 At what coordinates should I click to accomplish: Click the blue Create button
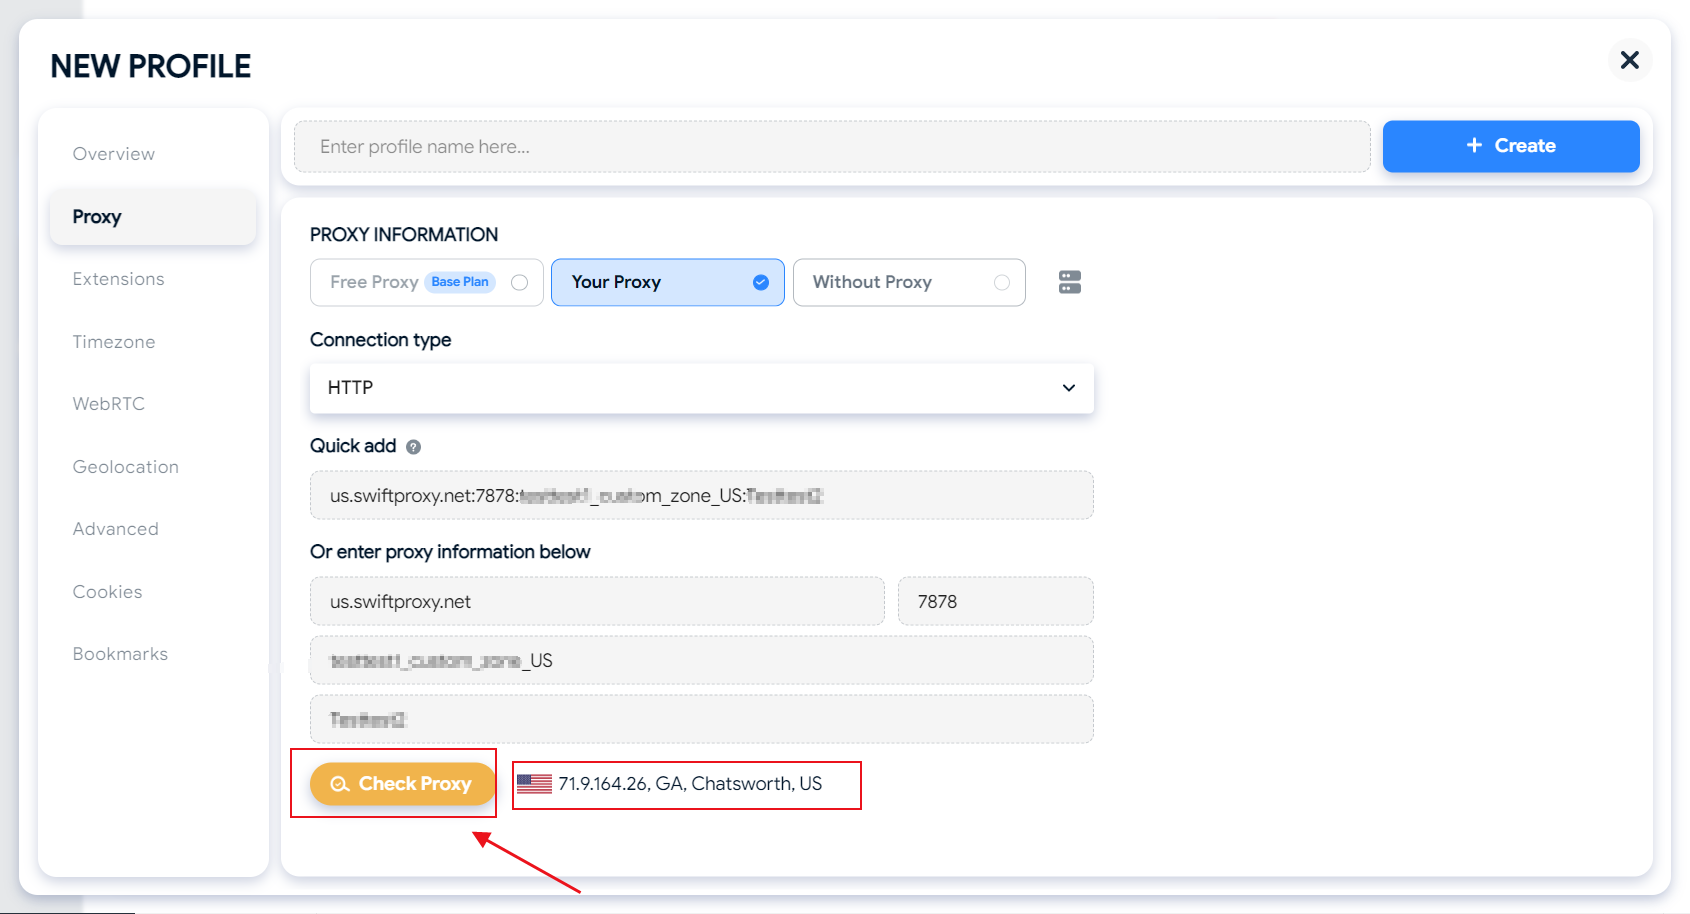[1510, 146]
